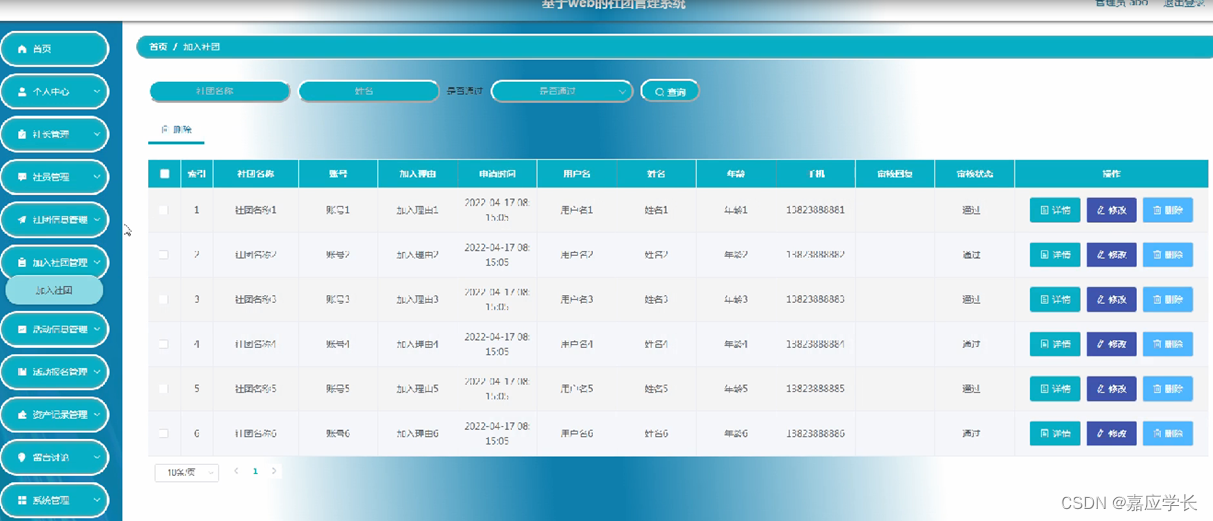Click 修改 for the 社团名称3 row

tap(1112, 299)
